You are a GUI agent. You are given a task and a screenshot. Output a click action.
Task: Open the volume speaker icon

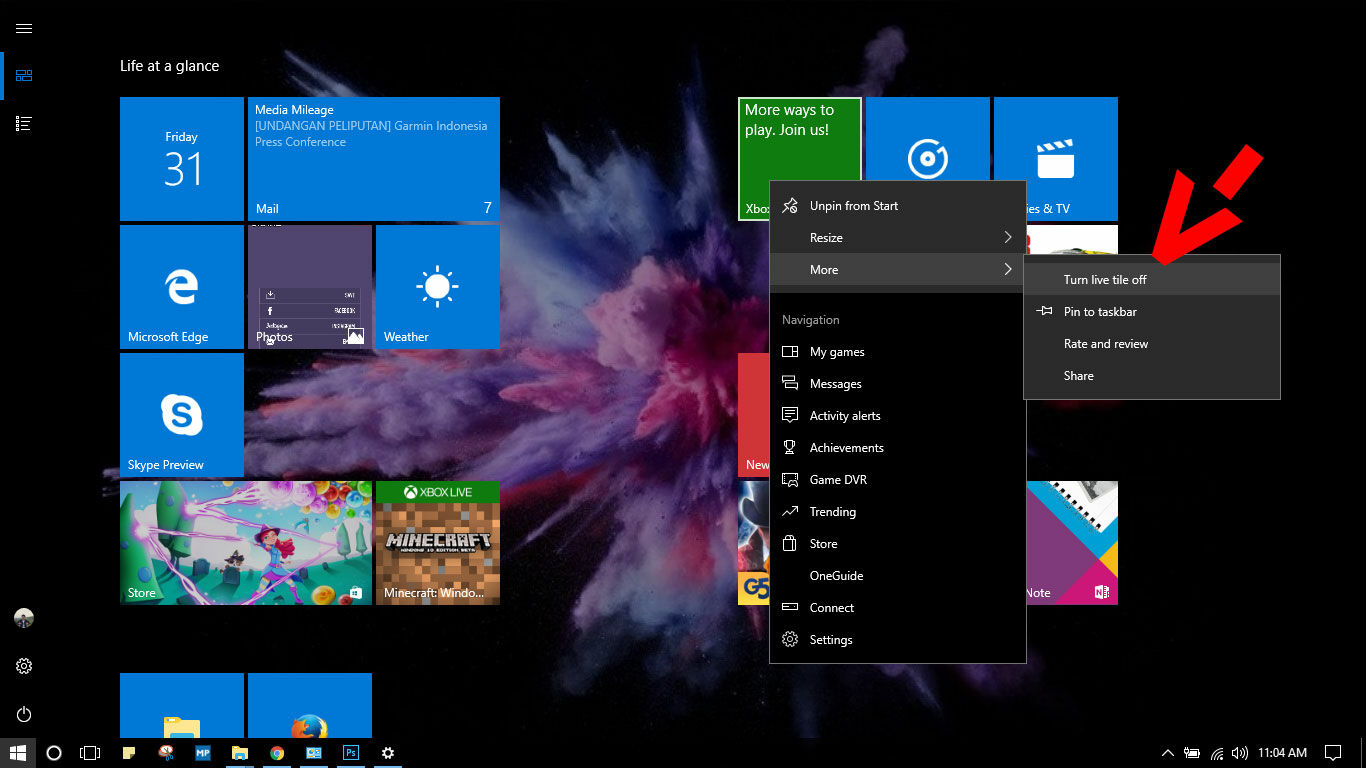(1240, 753)
